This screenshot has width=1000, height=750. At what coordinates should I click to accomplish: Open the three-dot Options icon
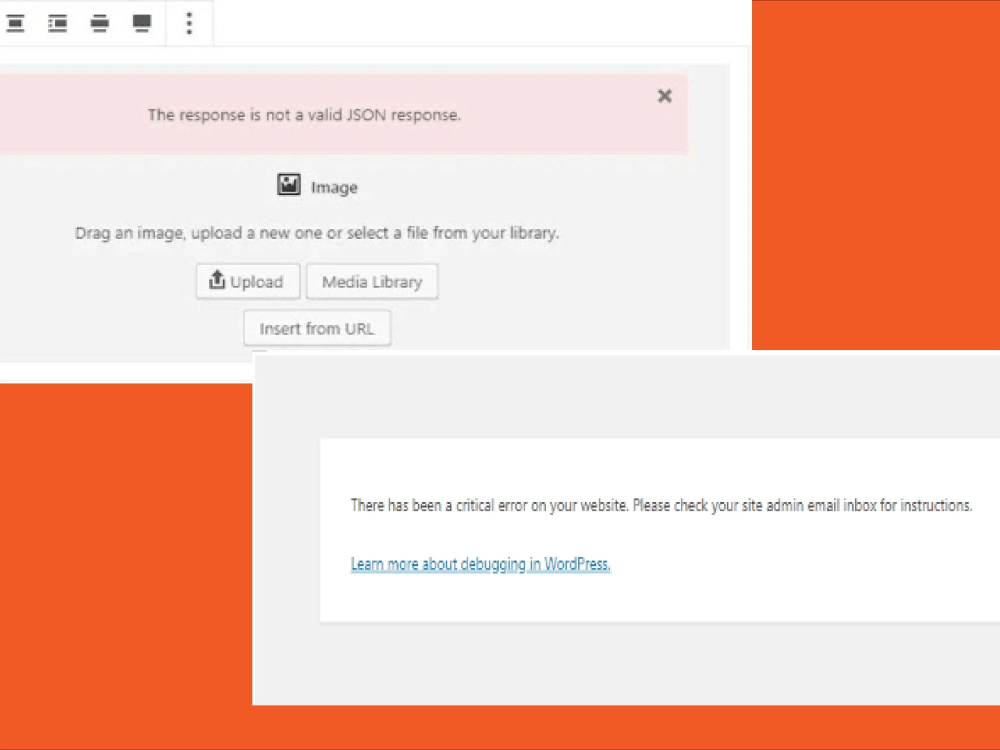tap(188, 22)
